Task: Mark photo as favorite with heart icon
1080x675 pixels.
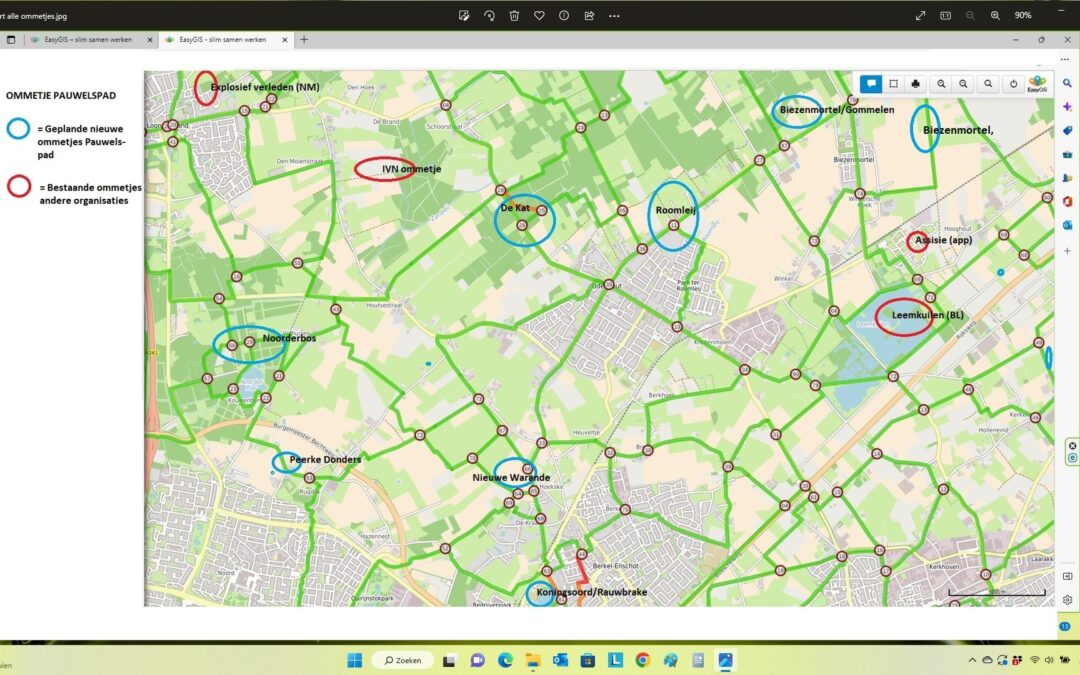Action: [539, 15]
